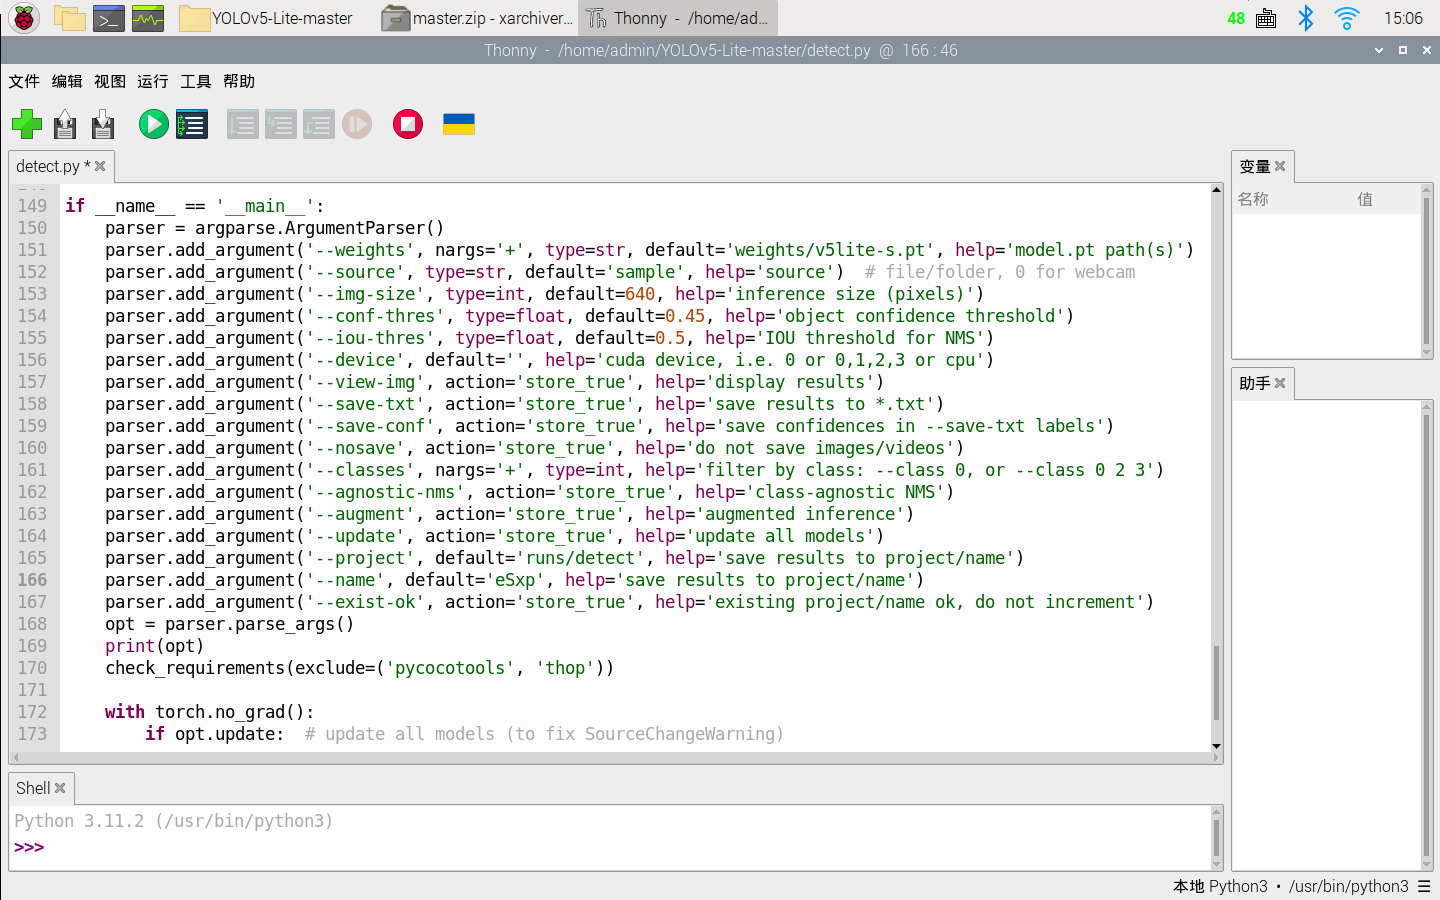This screenshot has height=900, width=1440.
Task: Open the Raspberry Pi main menu
Action: pyautogui.click(x=24, y=18)
